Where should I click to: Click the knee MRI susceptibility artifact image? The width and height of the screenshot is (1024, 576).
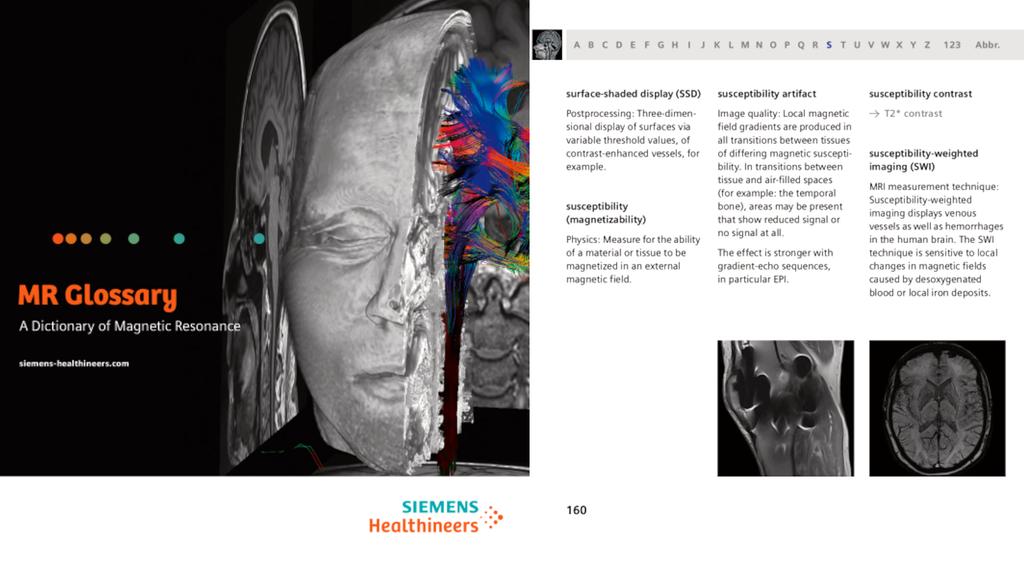pyautogui.click(x=785, y=407)
